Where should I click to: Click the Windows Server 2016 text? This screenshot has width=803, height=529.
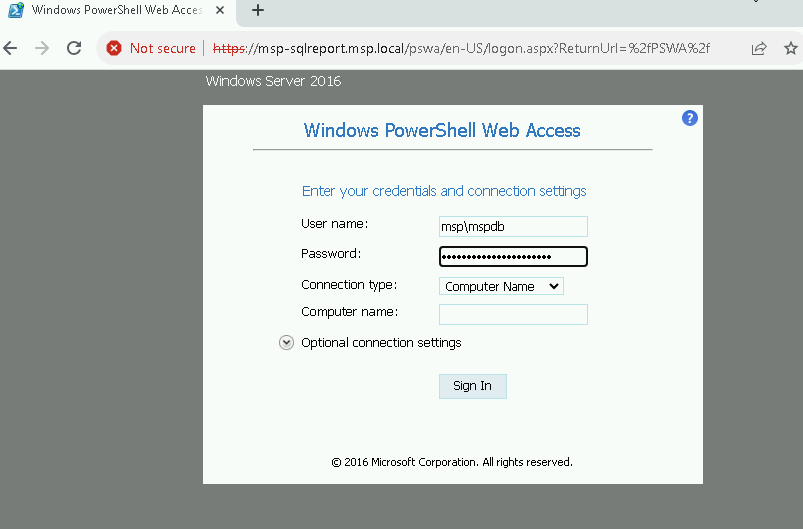(273, 81)
